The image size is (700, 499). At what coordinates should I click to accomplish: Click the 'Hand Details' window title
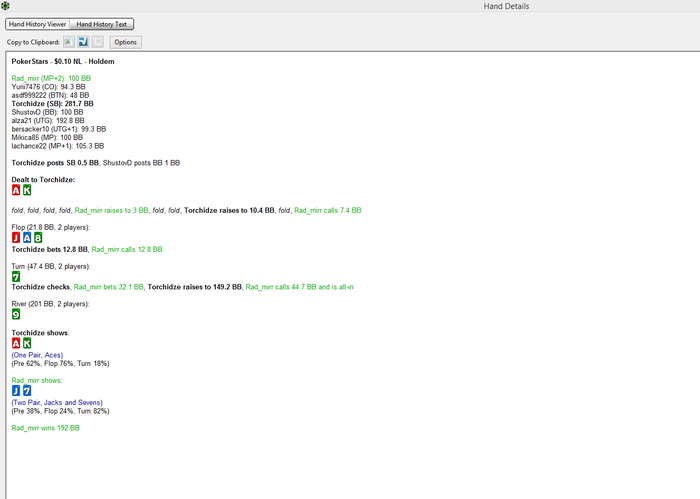[506, 6]
